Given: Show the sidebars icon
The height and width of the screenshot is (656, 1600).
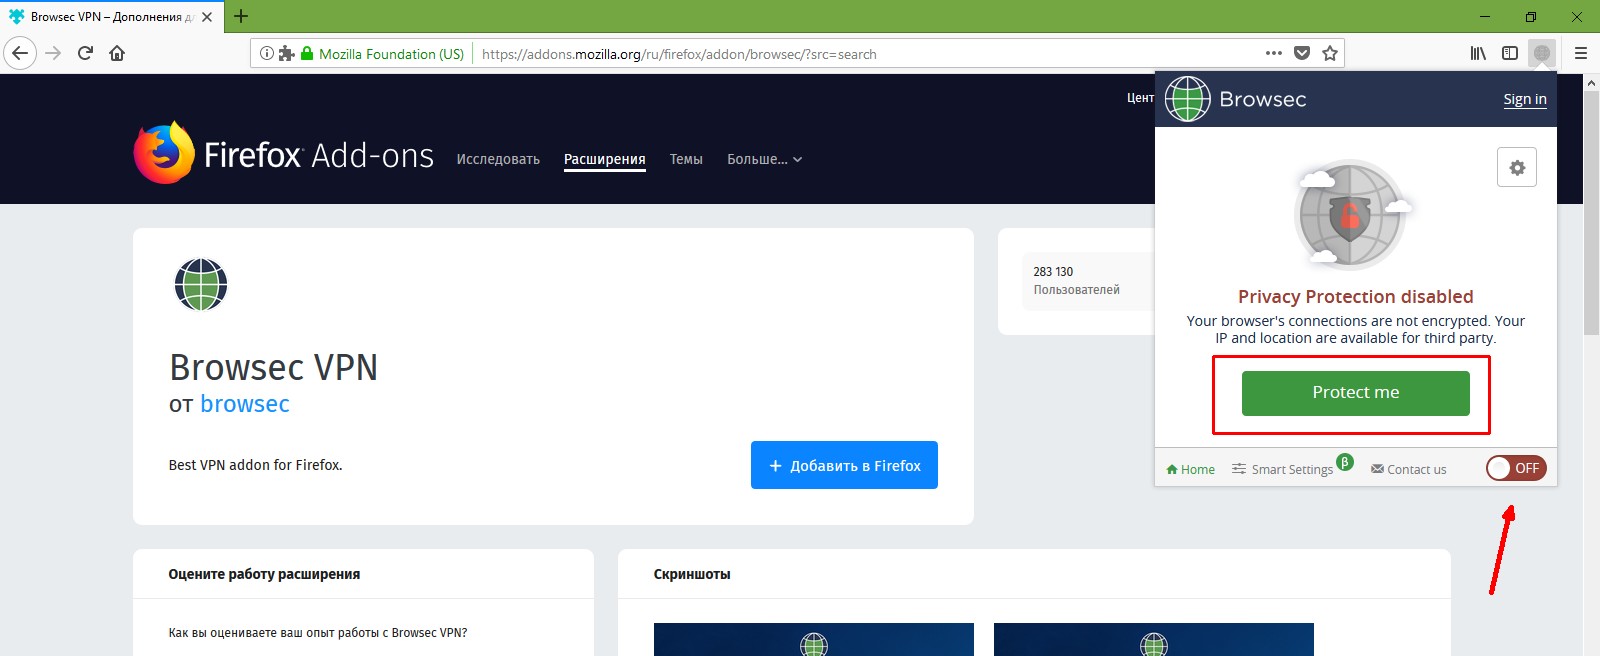Looking at the screenshot, I should click(1510, 53).
